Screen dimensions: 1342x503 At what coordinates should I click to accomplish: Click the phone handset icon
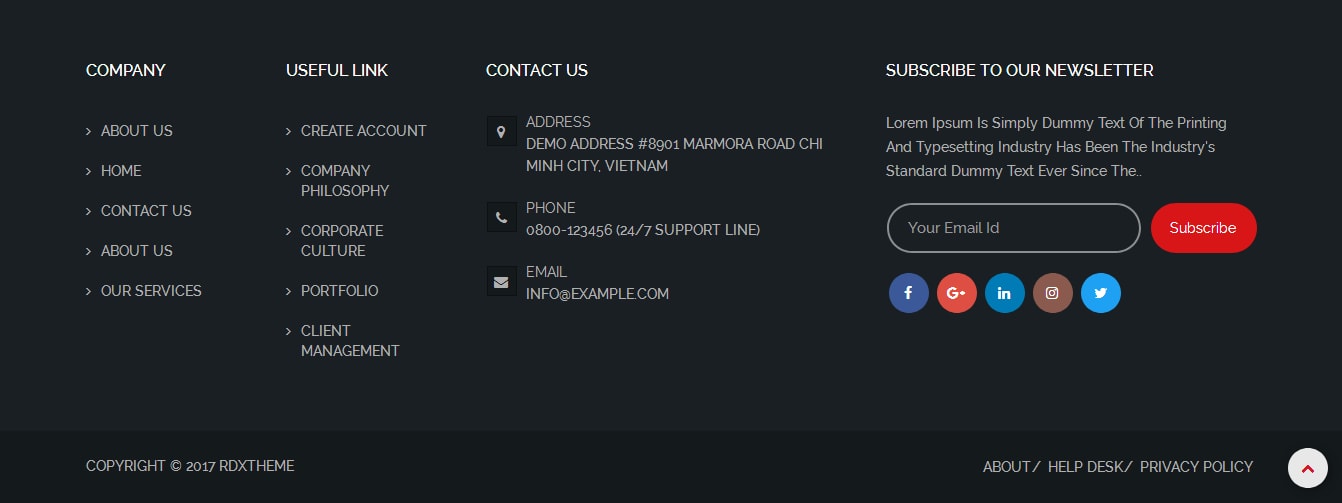click(x=501, y=217)
